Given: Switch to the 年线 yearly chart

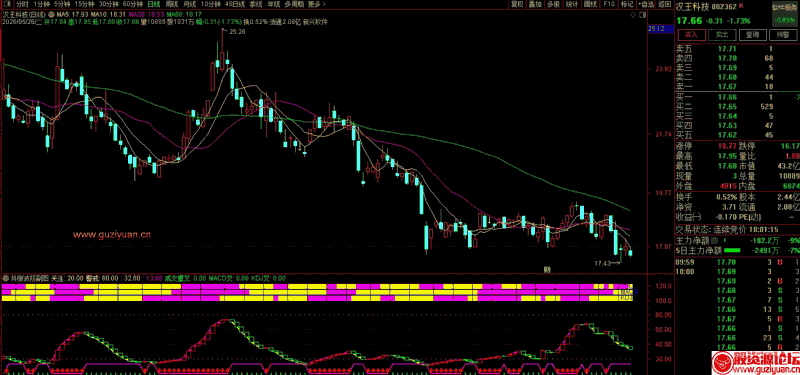Looking at the screenshot, I should pos(273,4).
